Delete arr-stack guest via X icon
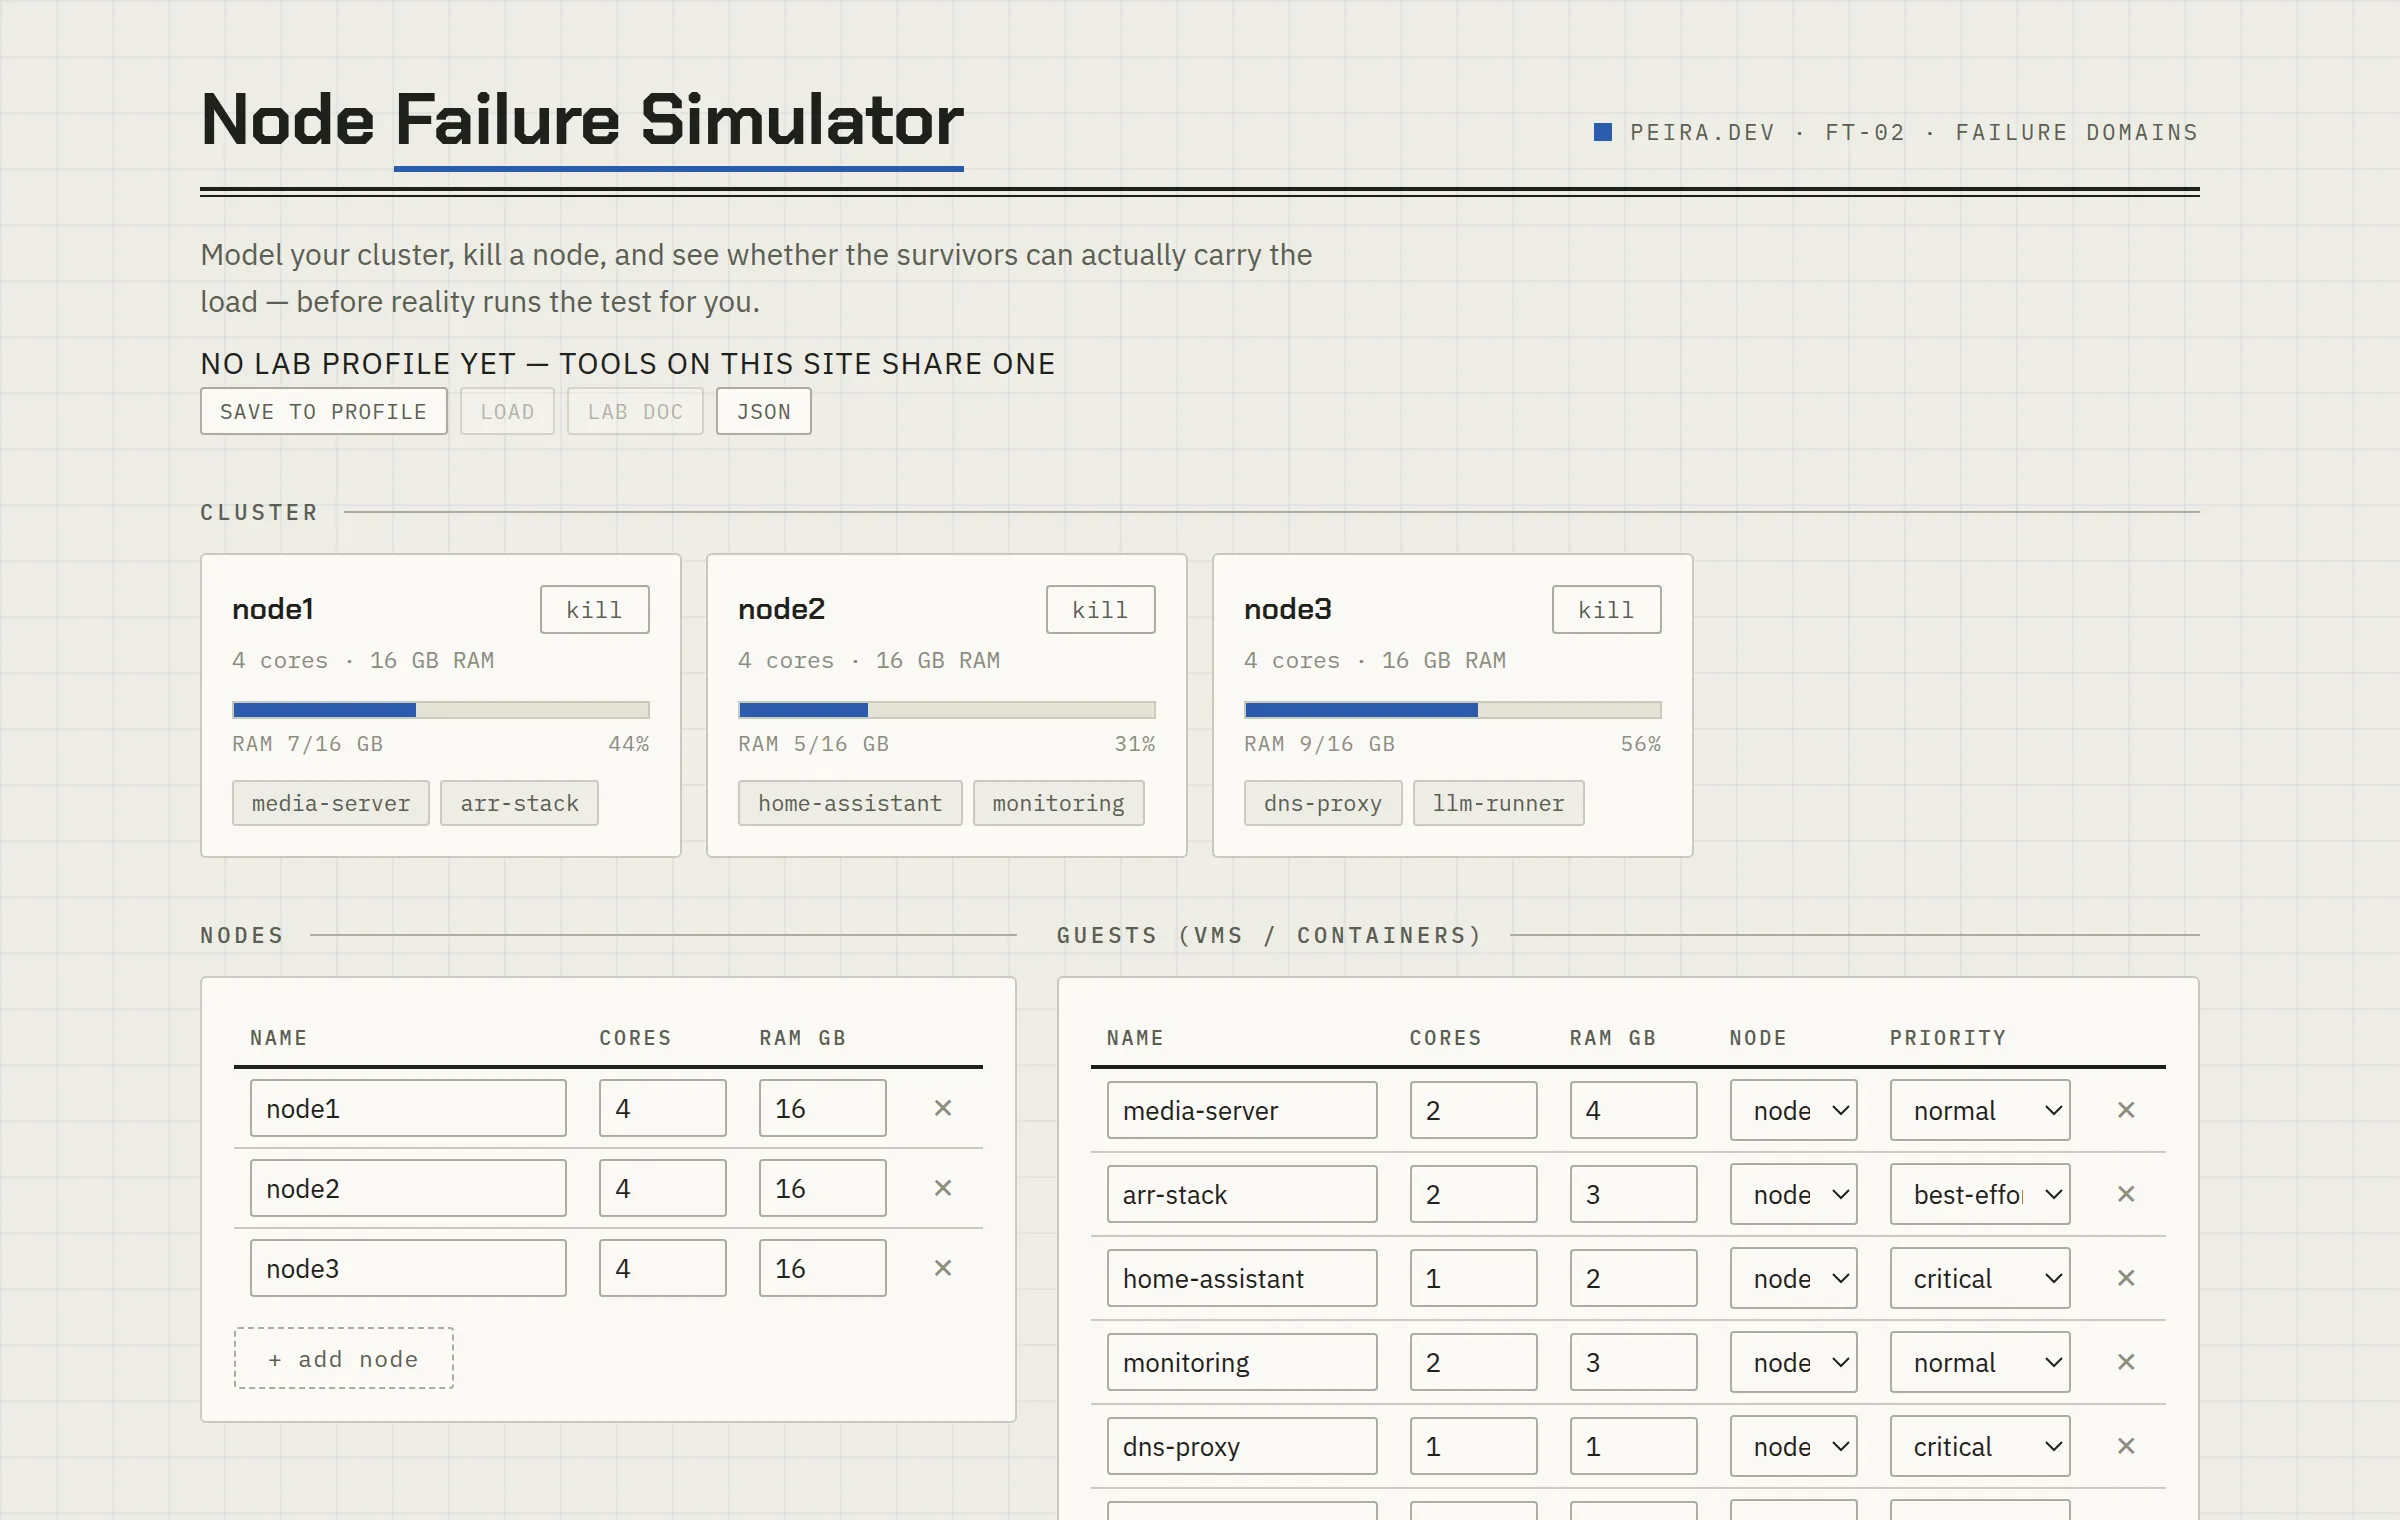This screenshot has width=2400, height=1520. [x=2126, y=1194]
